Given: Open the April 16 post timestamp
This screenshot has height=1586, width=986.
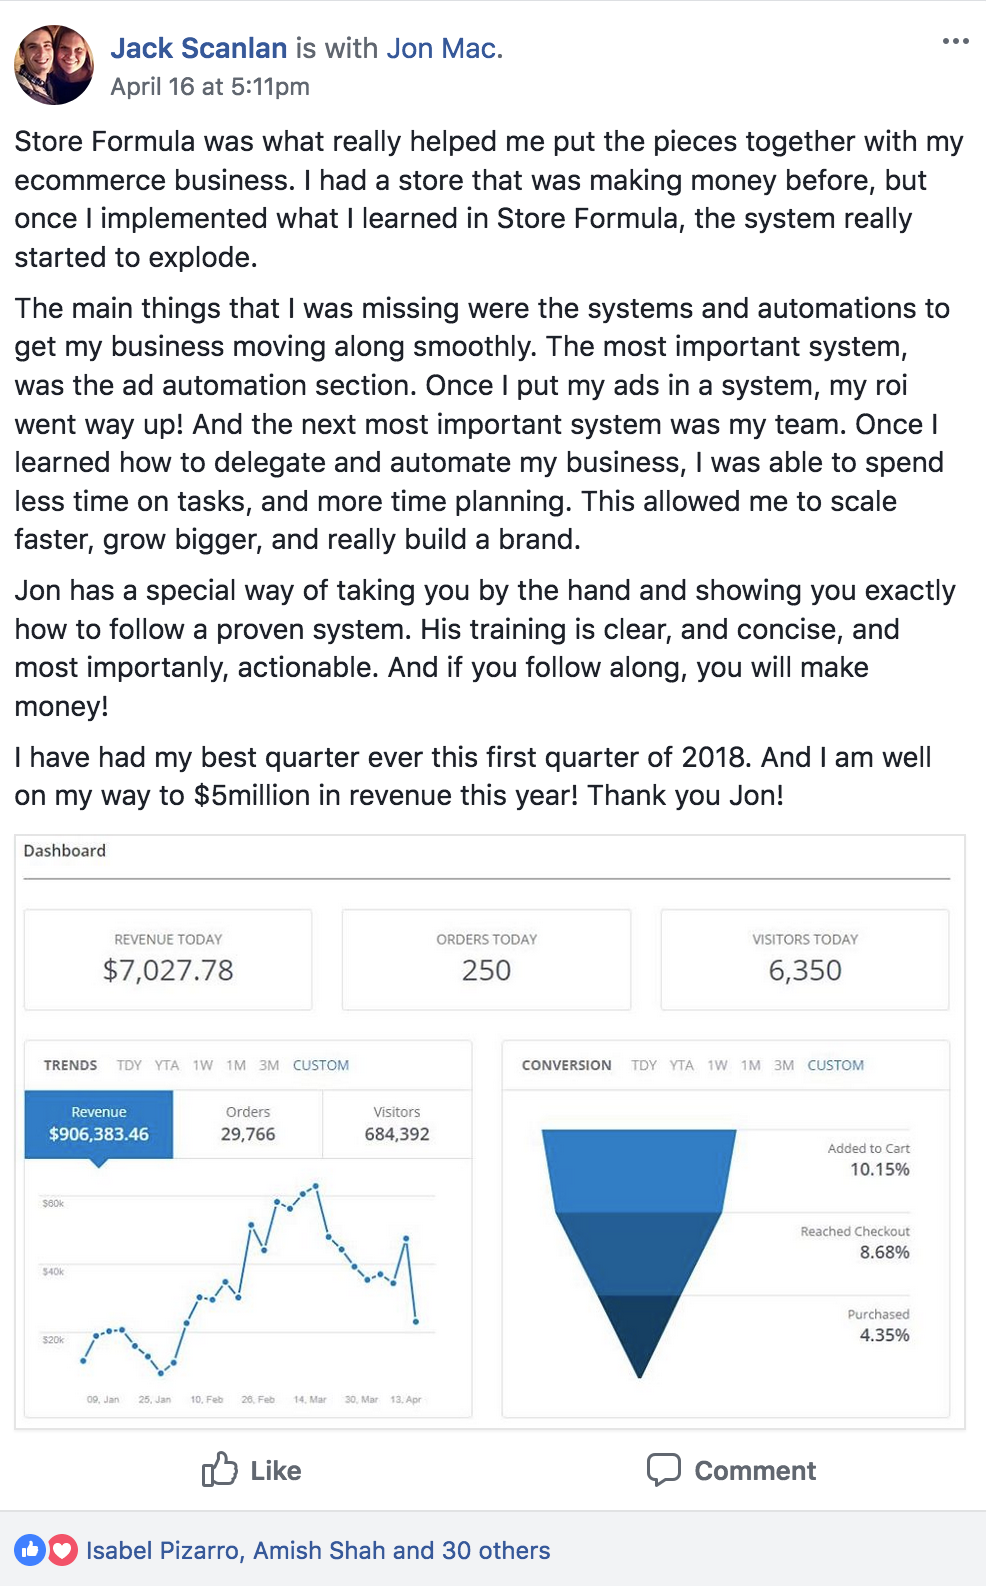Looking at the screenshot, I should coord(210,87).
